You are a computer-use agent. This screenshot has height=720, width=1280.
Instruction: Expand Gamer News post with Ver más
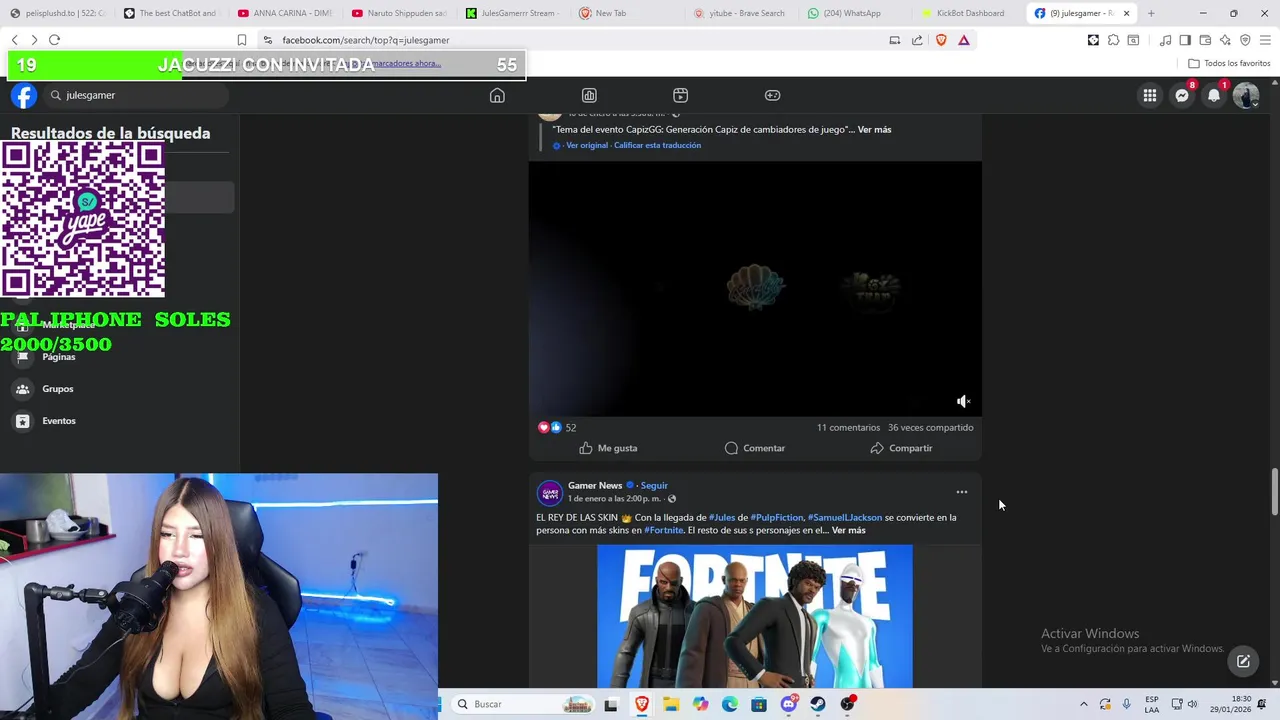[x=849, y=530]
